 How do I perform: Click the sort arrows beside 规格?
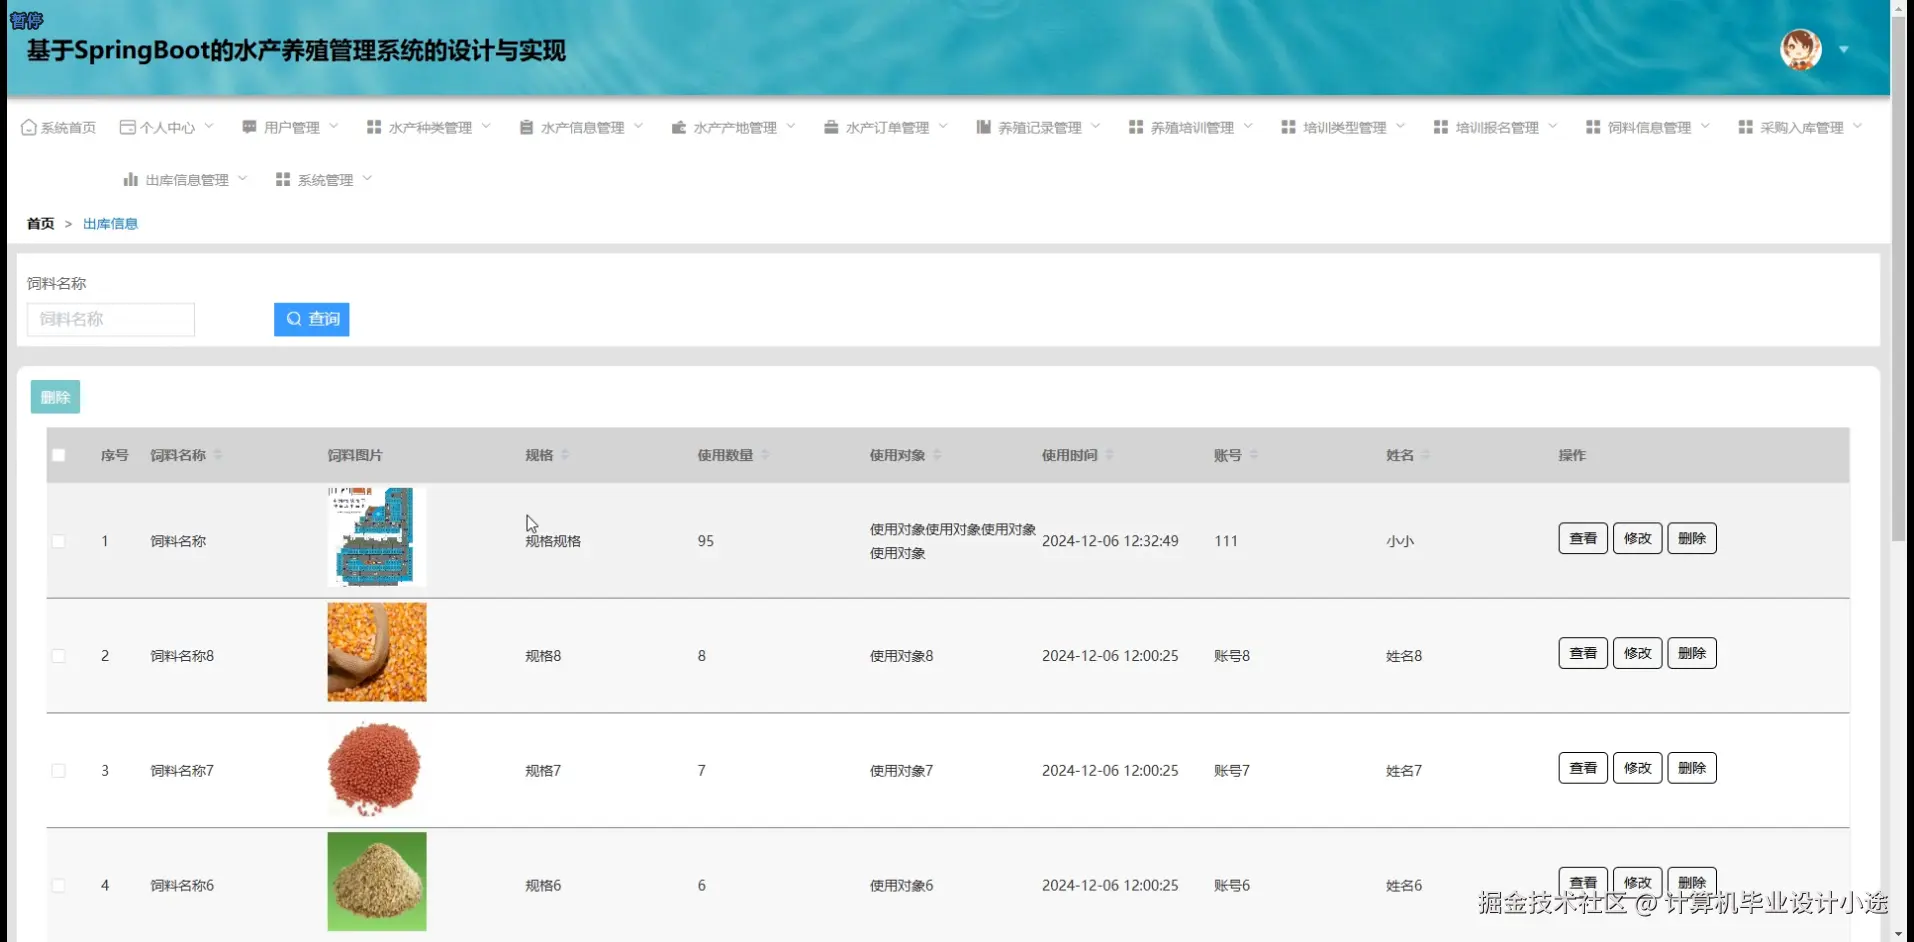pyautogui.click(x=565, y=455)
